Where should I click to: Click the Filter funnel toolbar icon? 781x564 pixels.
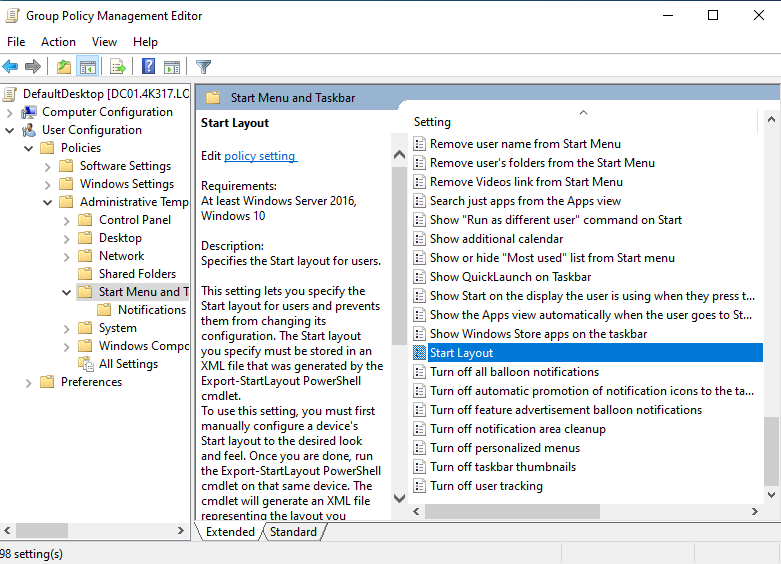[x=204, y=67]
